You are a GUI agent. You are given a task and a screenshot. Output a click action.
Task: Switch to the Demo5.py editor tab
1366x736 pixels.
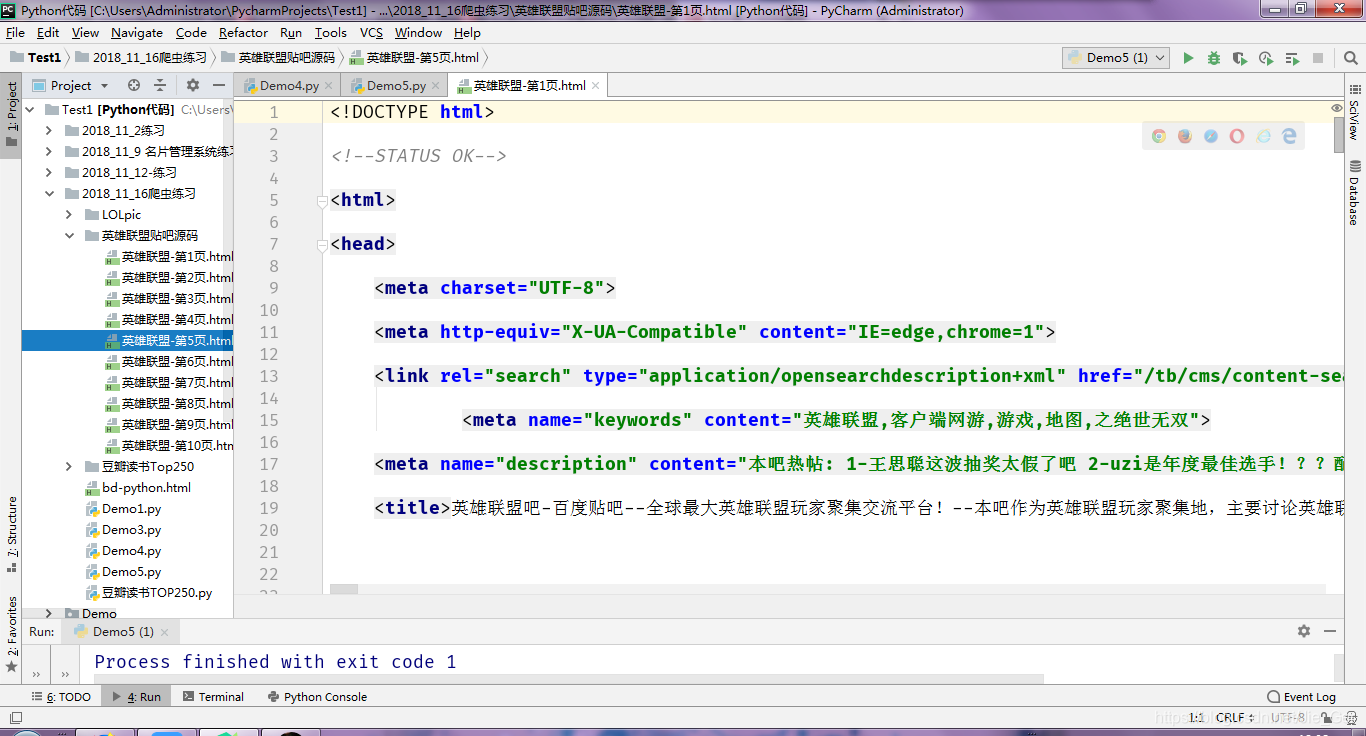(x=396, y=86)
